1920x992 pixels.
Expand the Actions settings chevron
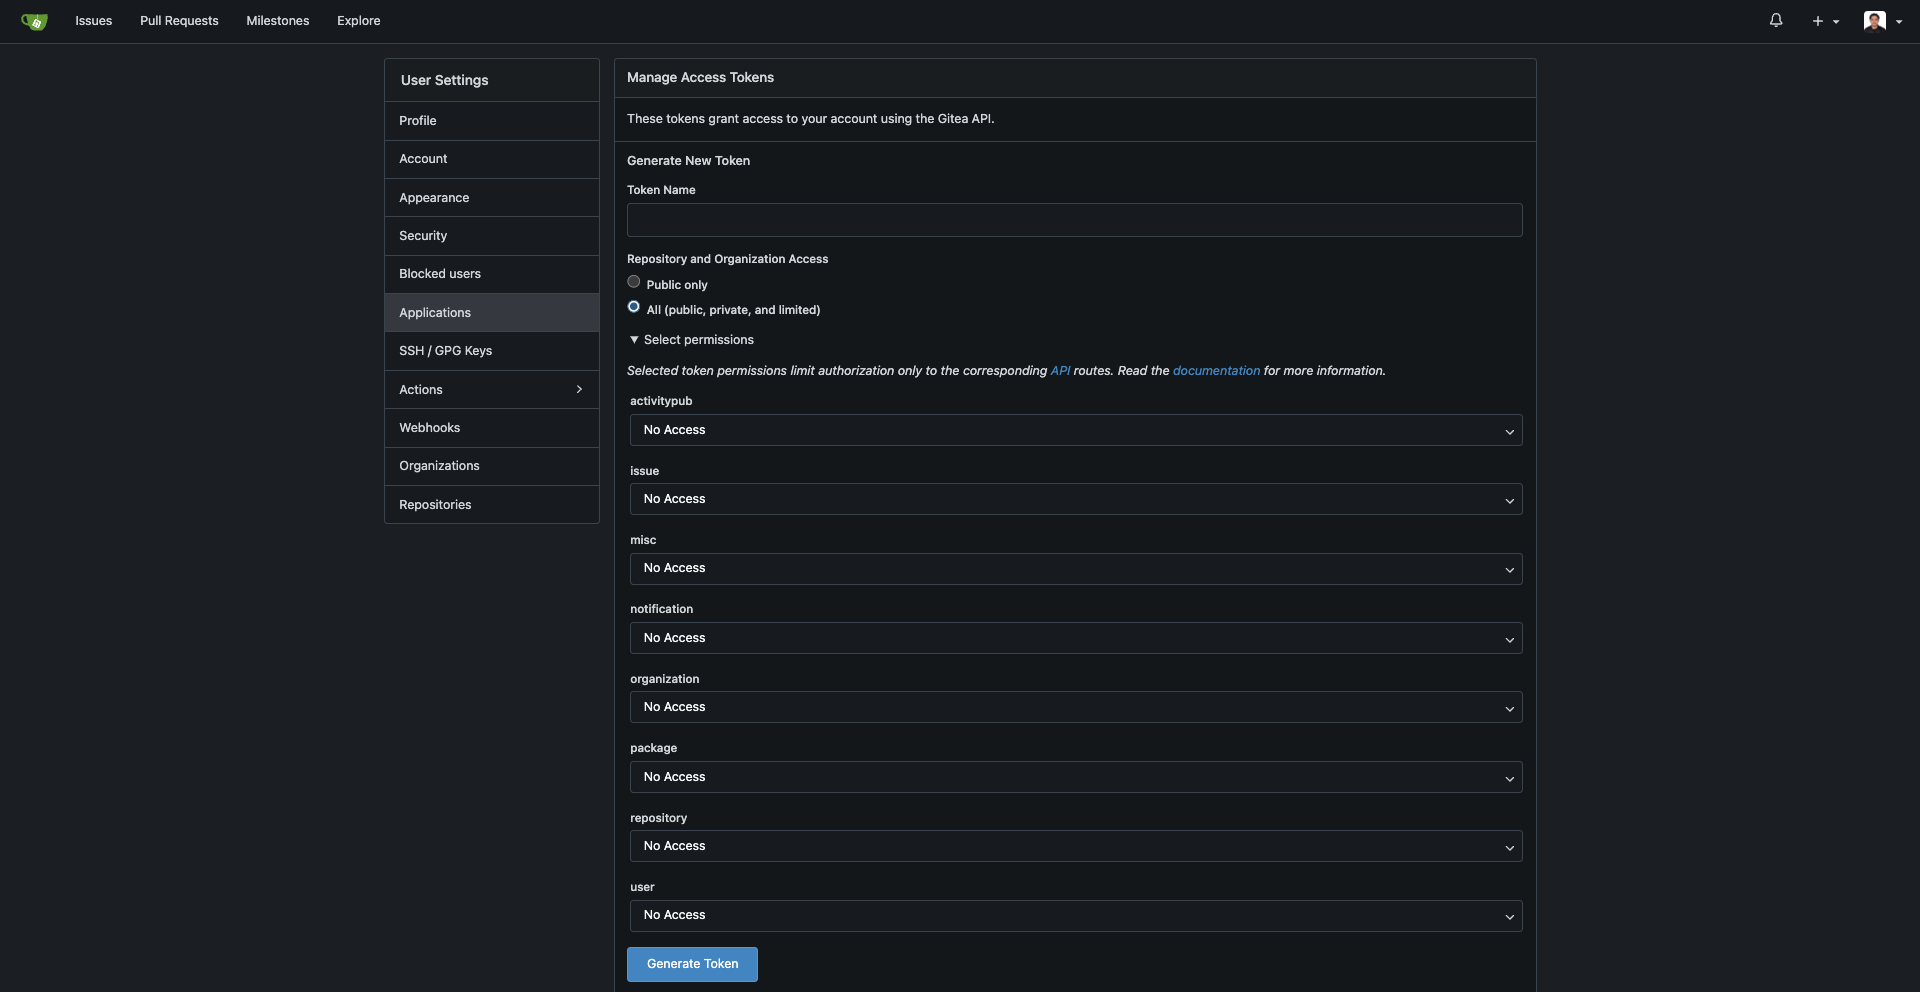click(579, 389)
